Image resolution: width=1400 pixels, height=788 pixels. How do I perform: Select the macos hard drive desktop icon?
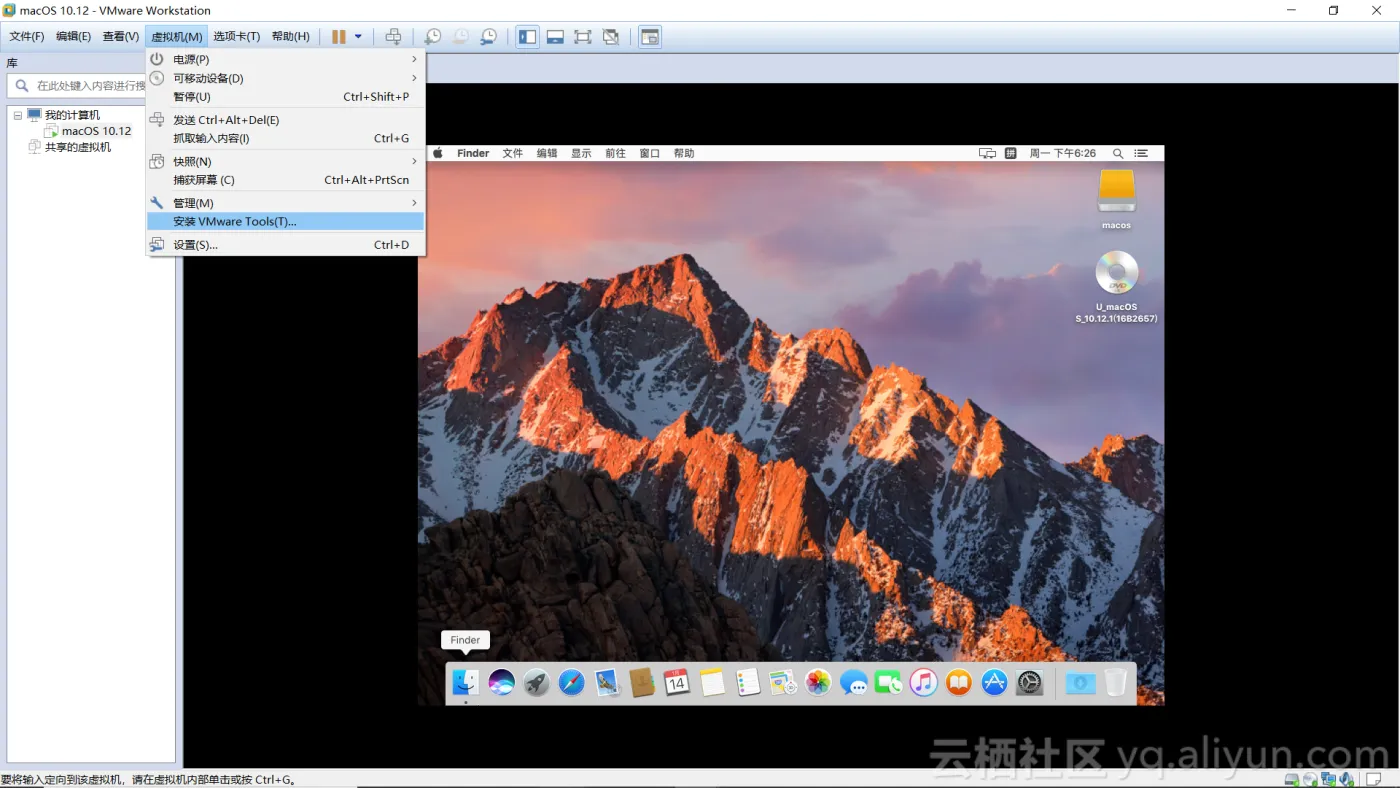coord(1117,191)
